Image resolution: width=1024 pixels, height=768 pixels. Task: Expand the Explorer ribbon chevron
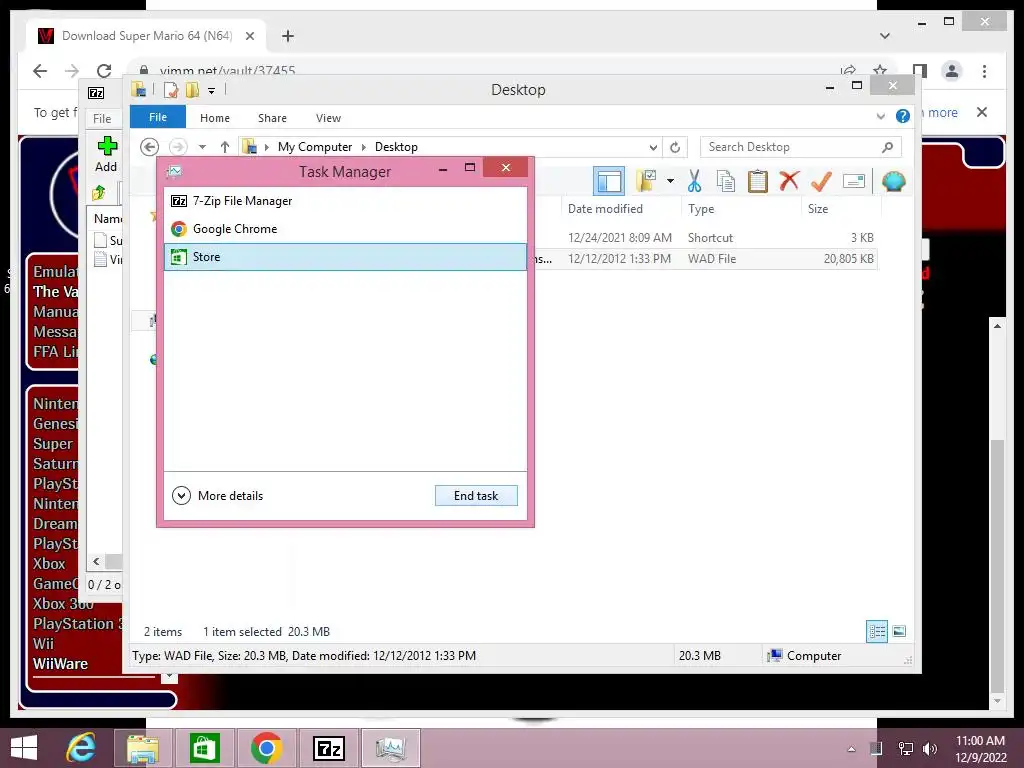(880, 117)
